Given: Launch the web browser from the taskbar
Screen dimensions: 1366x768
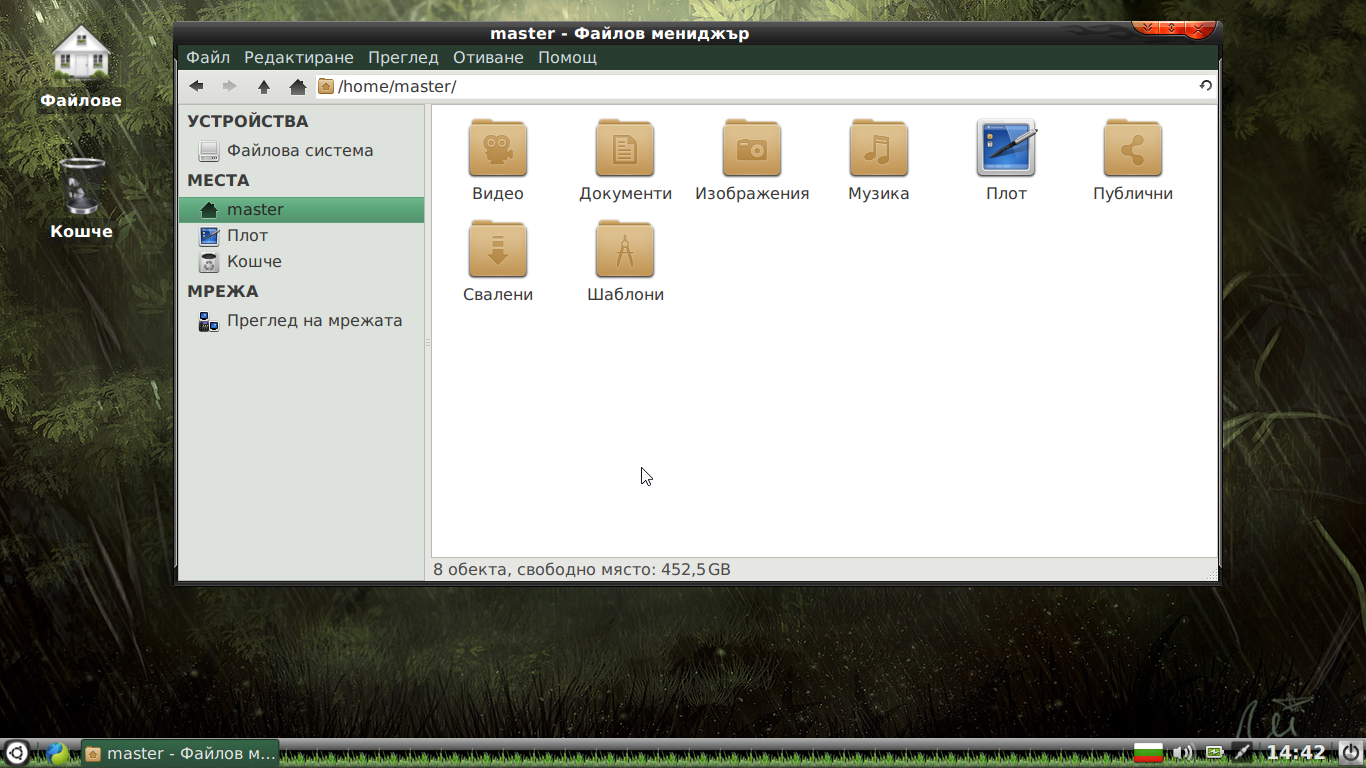Looking at the screenshot, I should [x=56, y=753].
